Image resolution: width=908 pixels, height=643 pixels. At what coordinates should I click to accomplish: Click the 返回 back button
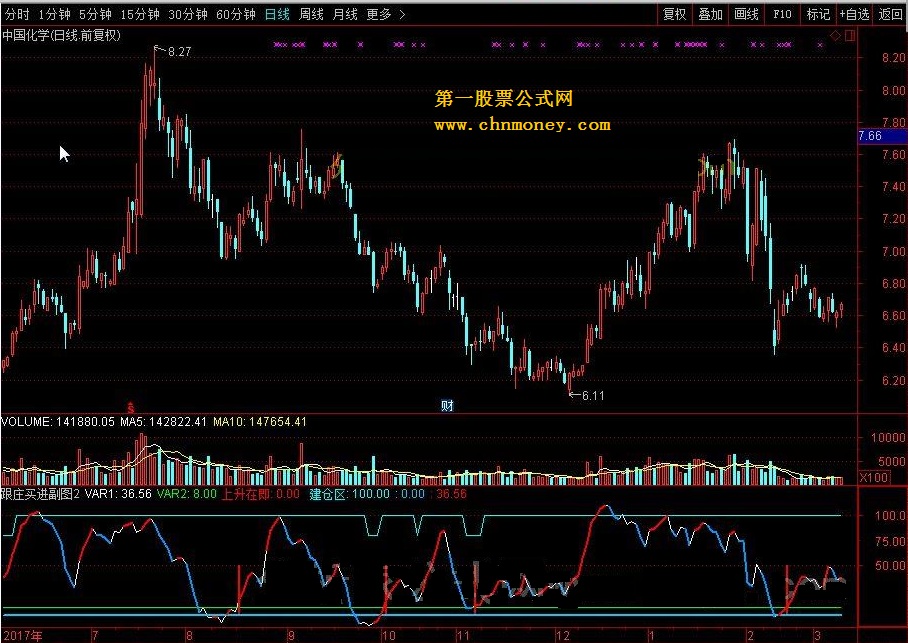tap(890, 14)
